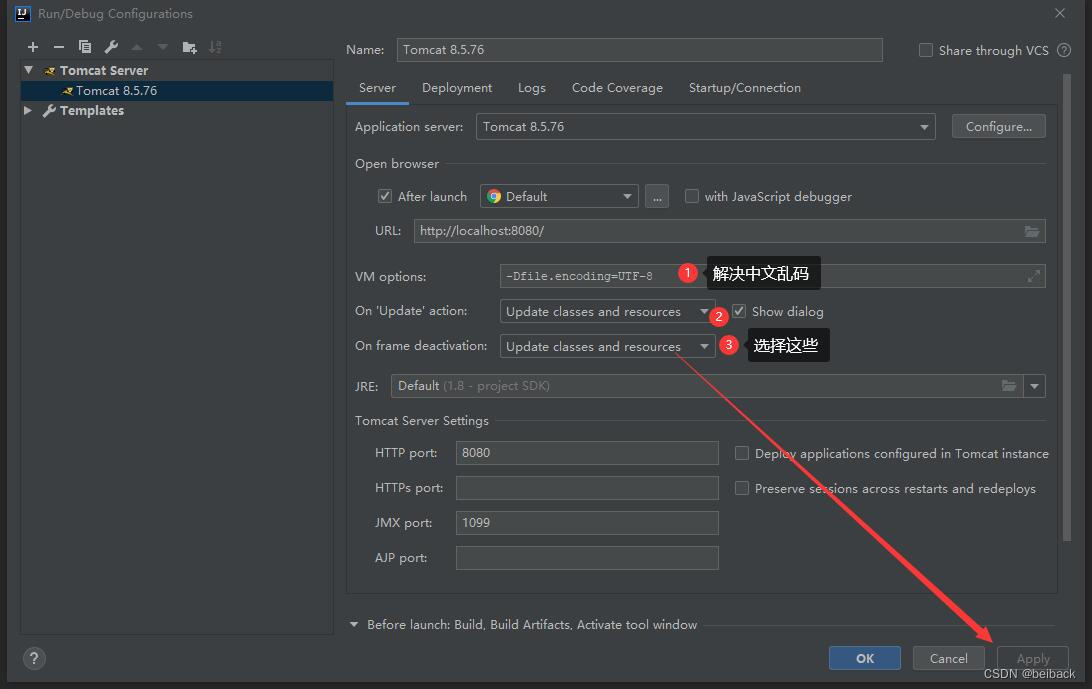Click the HTTP port field
Viewport: 1092px width, 689px height.
coord(587,453)
